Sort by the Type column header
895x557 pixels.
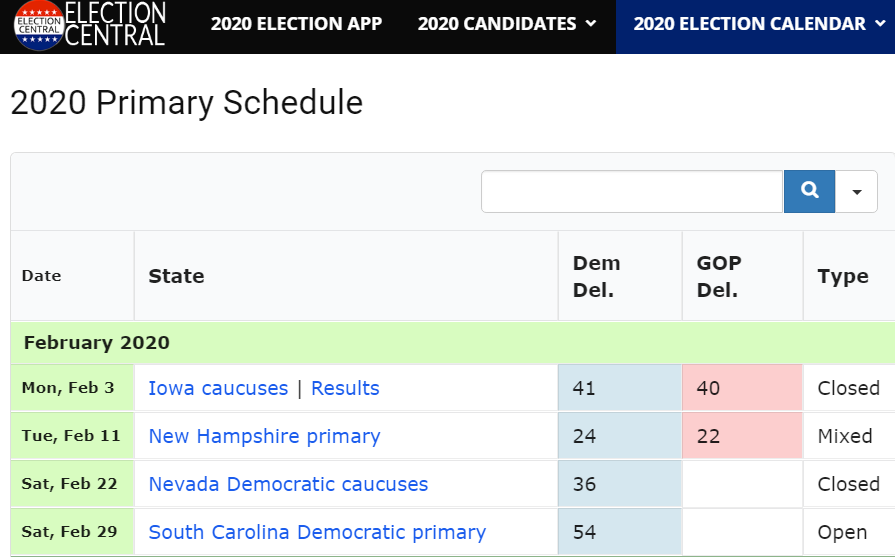pos(843,276)
